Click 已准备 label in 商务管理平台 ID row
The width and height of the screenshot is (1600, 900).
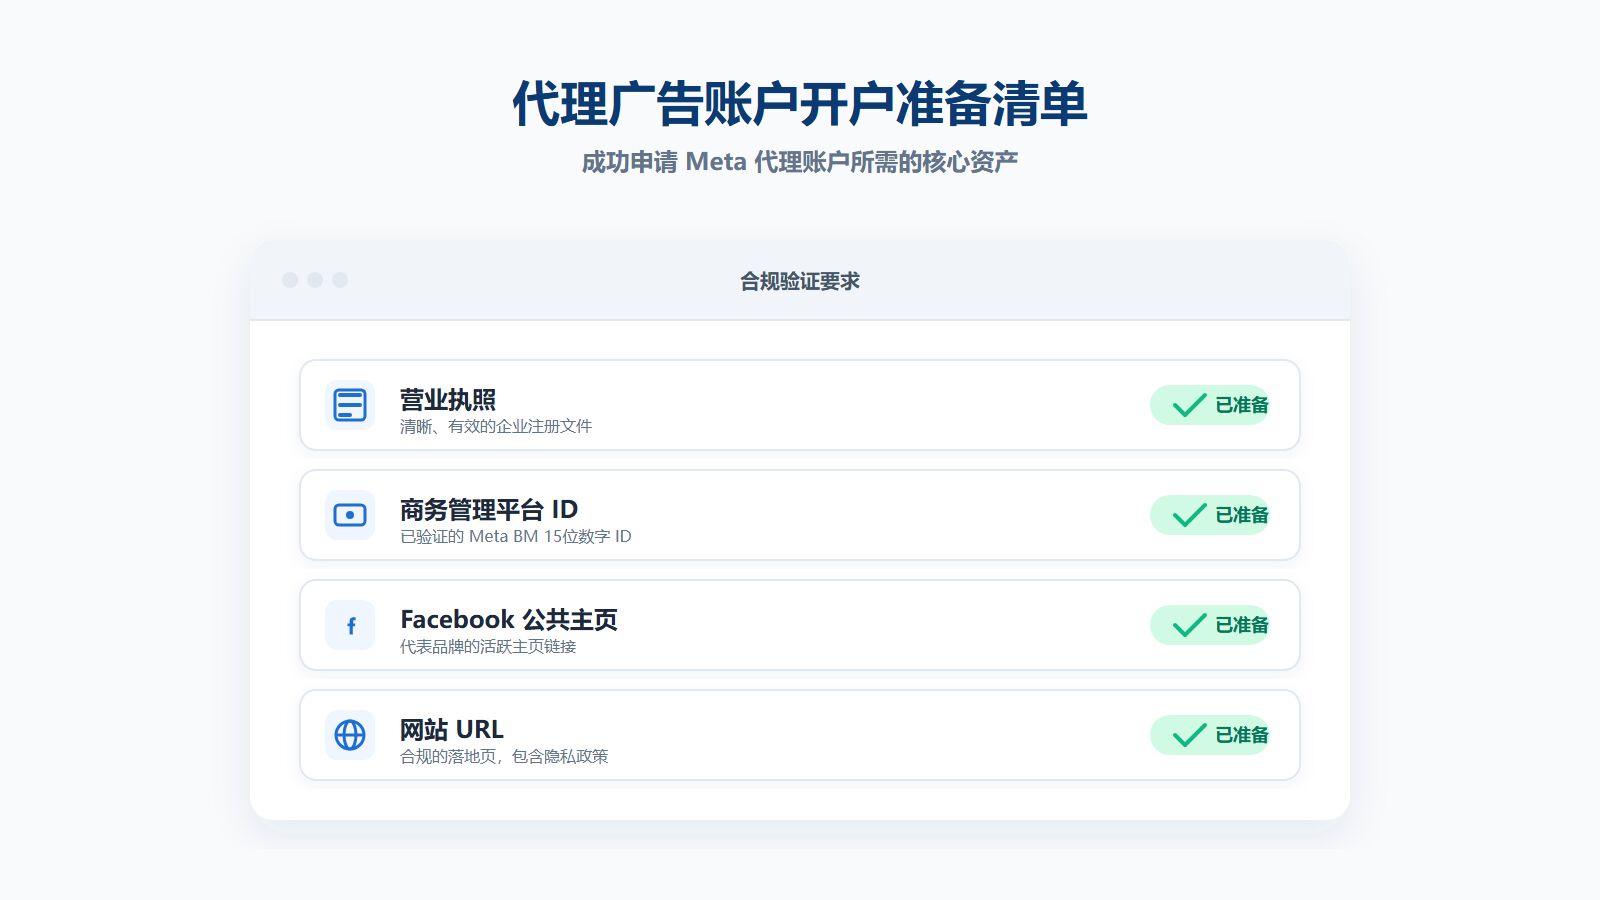(x=1242, y=515)
